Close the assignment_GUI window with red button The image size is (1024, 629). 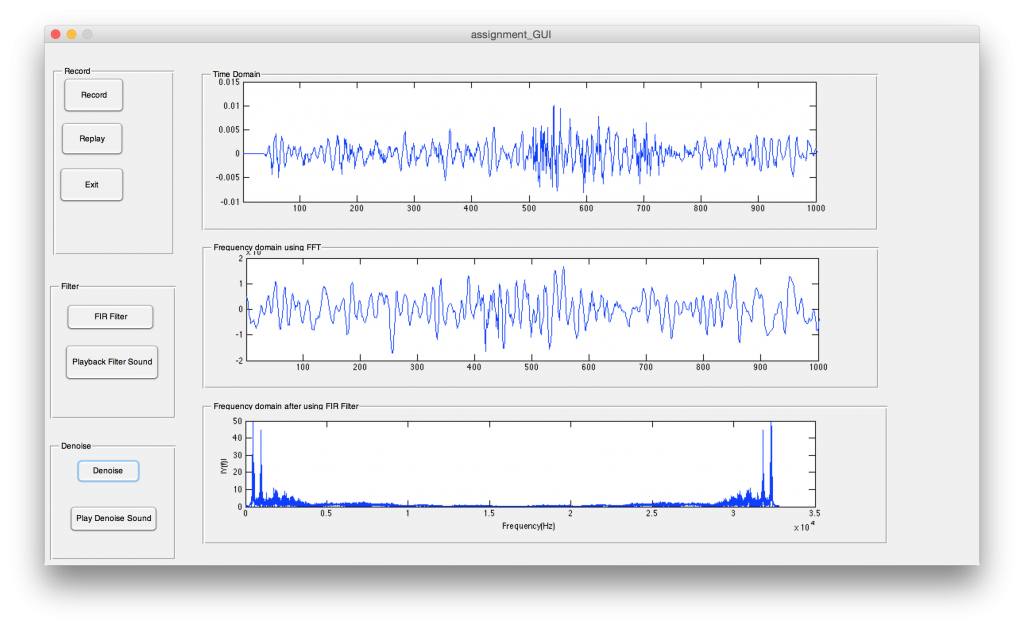click(55, 34)
